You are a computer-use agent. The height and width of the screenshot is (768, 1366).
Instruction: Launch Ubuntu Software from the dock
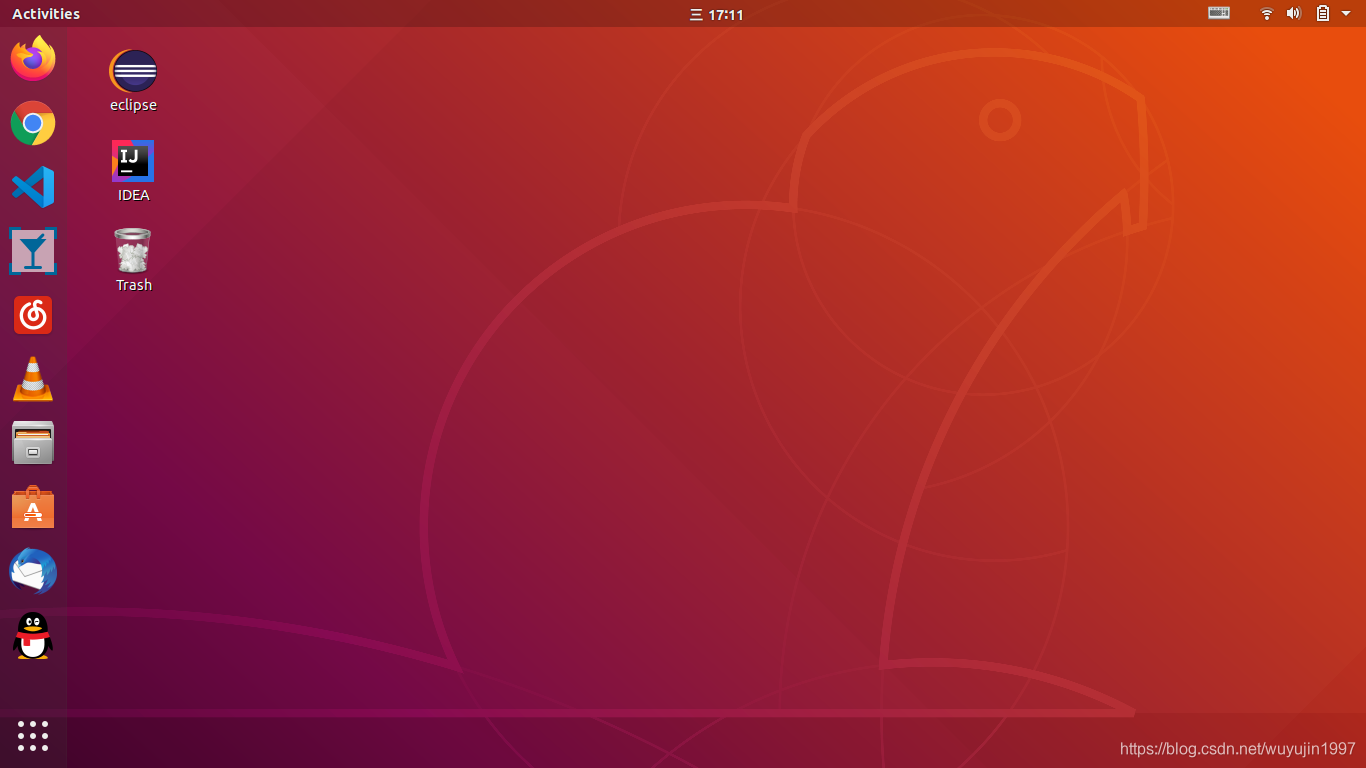33,507
